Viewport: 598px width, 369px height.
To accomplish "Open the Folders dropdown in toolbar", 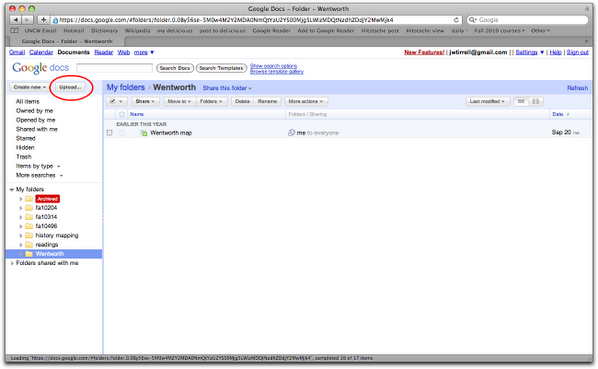I will pyautogui.click(x=211, y=101).
